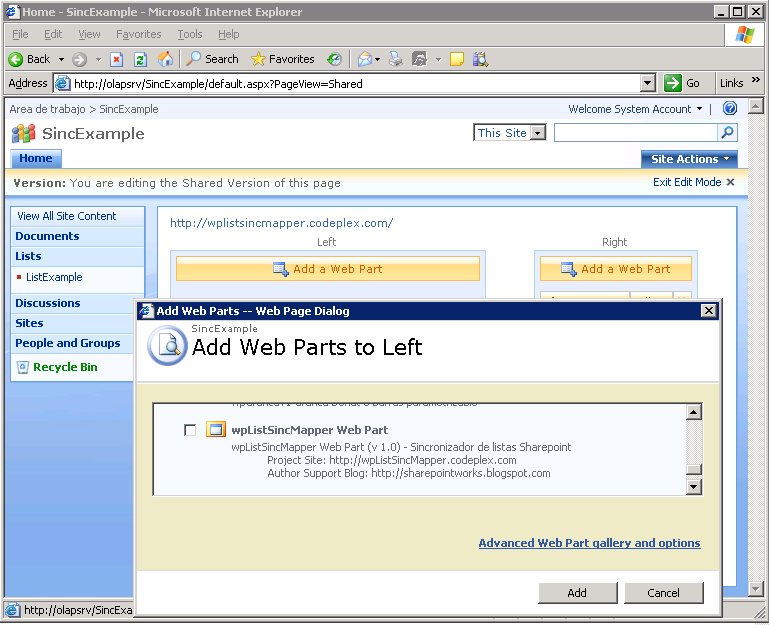Open the Back button history dropdown
The height and width of the screenshot is (625, 769).
[x=61, y=59]
